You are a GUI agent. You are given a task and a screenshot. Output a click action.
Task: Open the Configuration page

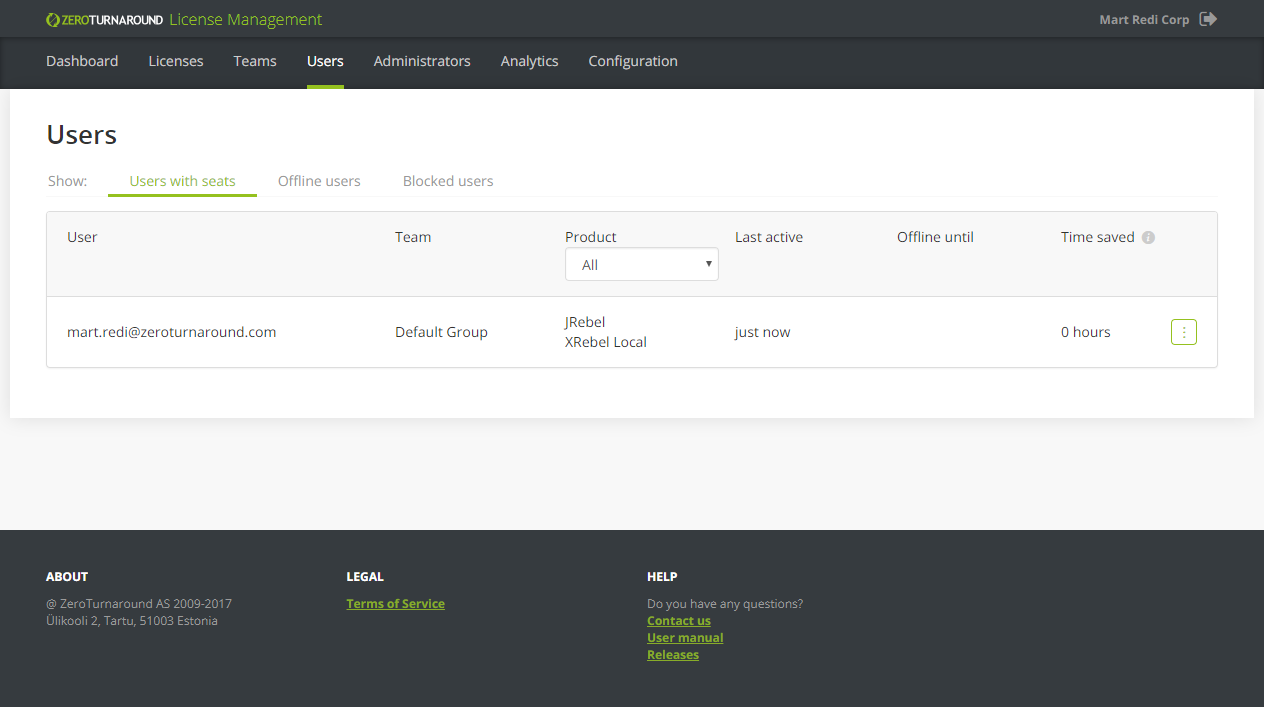click(x=633, y=61)
